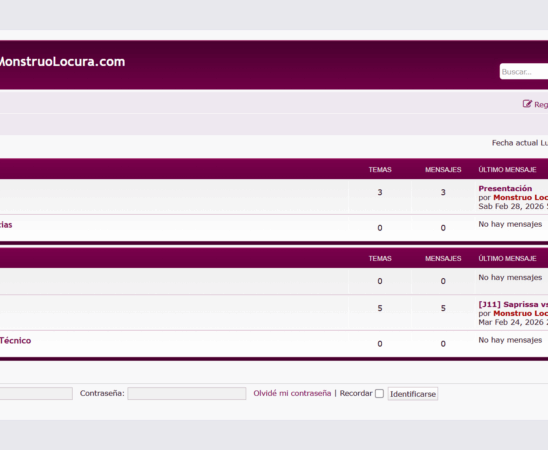Click the Técnico row's 'No hay mensajes' text
The height and width of the screenshot is (450, 548).
pos(510,340)
